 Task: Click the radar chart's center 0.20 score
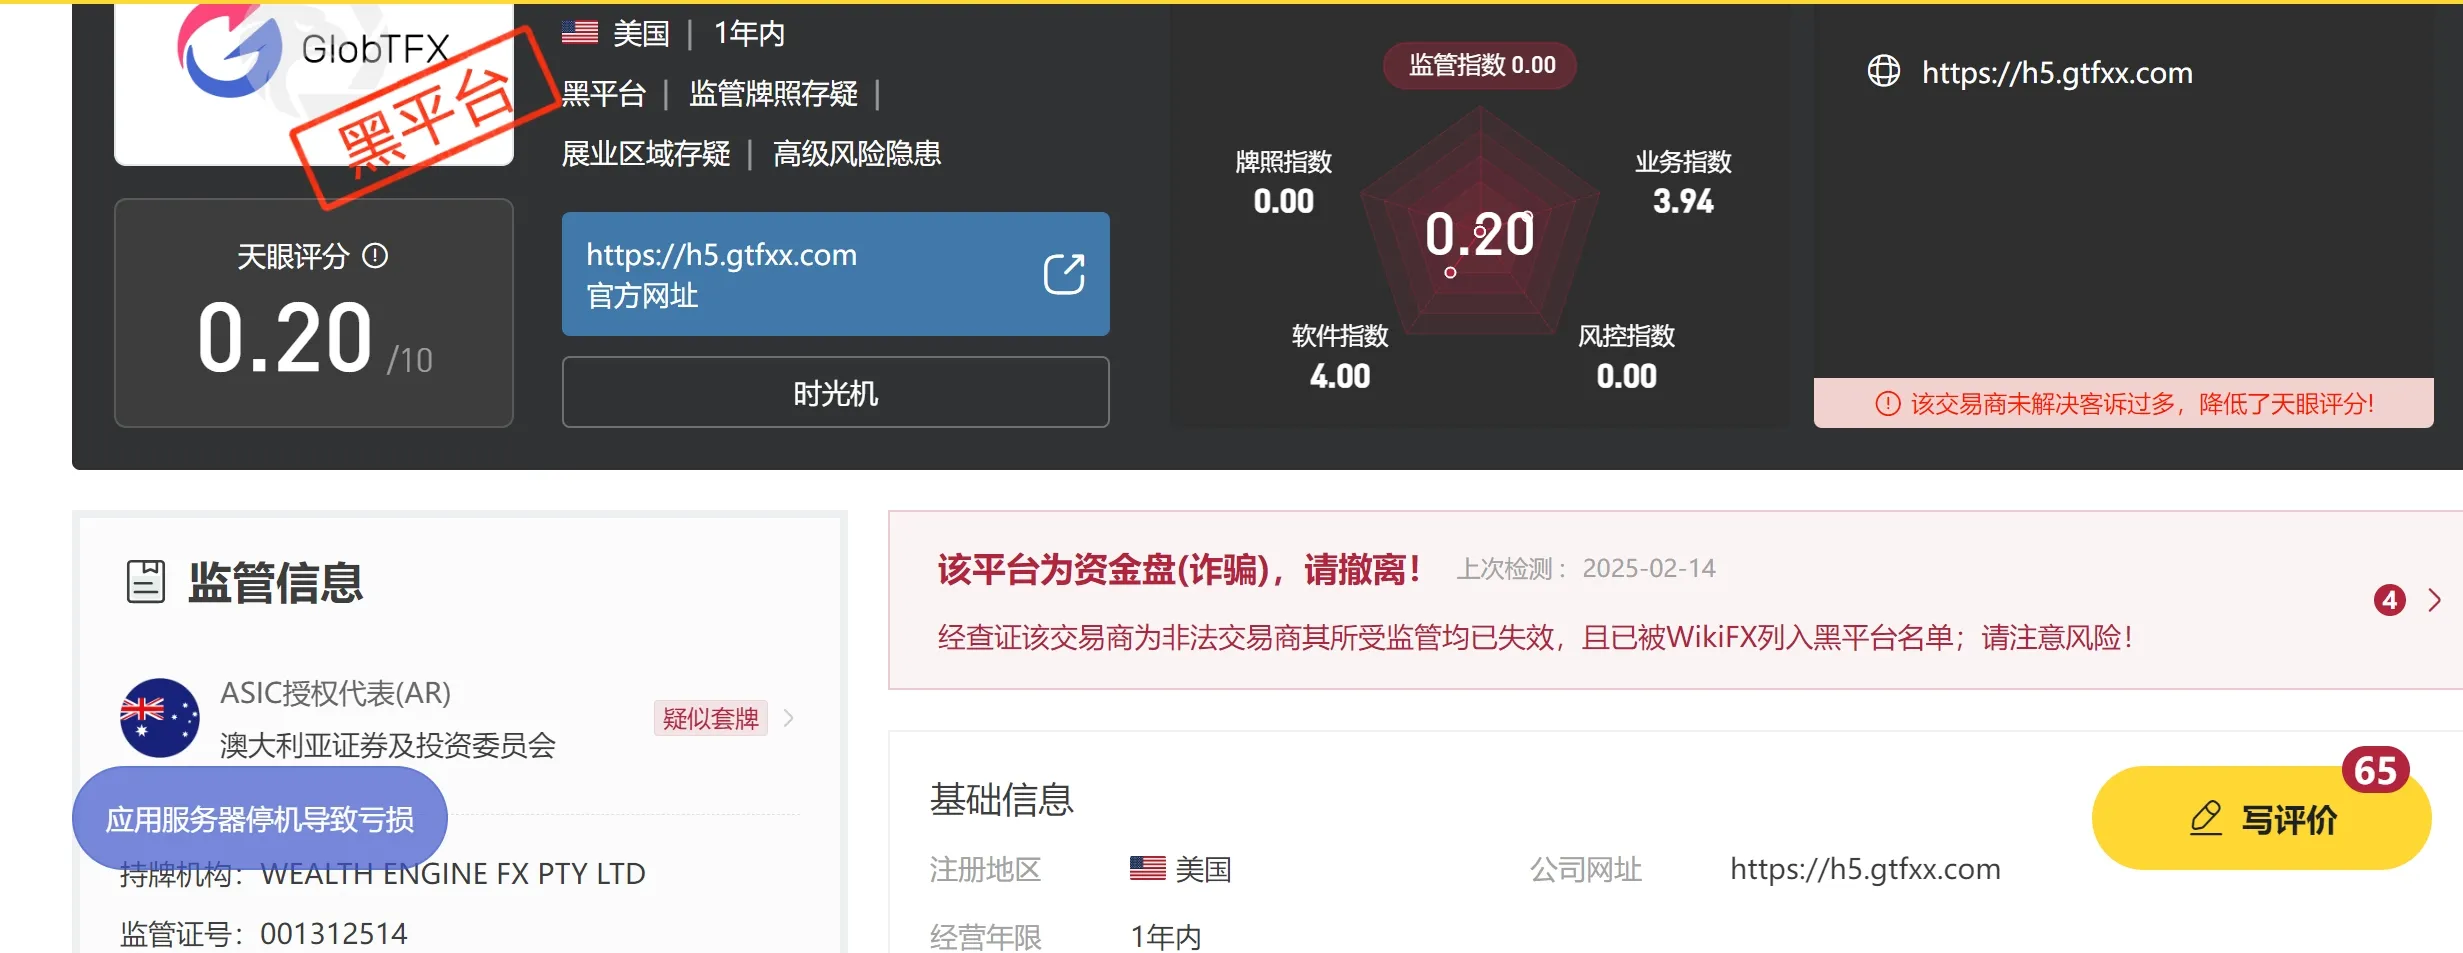[1480, 234]
